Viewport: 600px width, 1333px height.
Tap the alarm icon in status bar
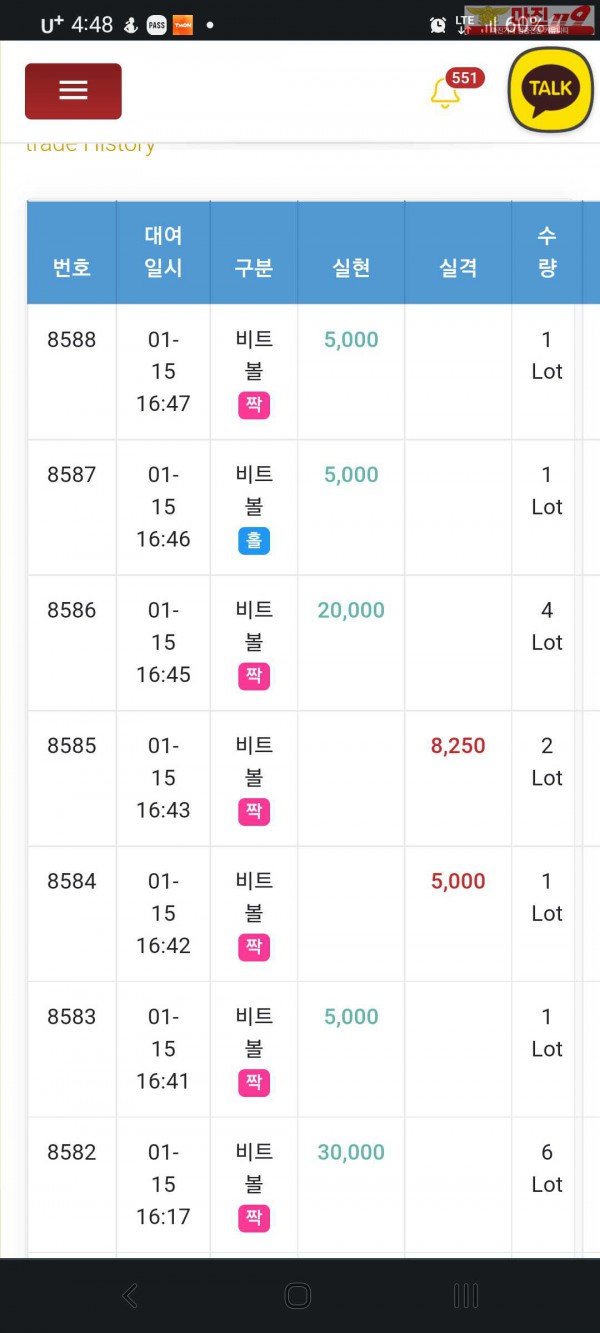pyautogui.click(x=438, y=24)
